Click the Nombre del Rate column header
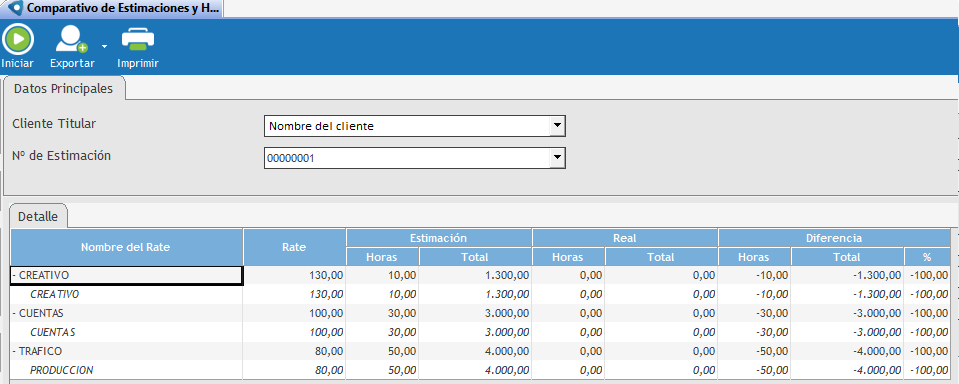Viewport: 959px width, 384px height. click(x=127, y=247)
